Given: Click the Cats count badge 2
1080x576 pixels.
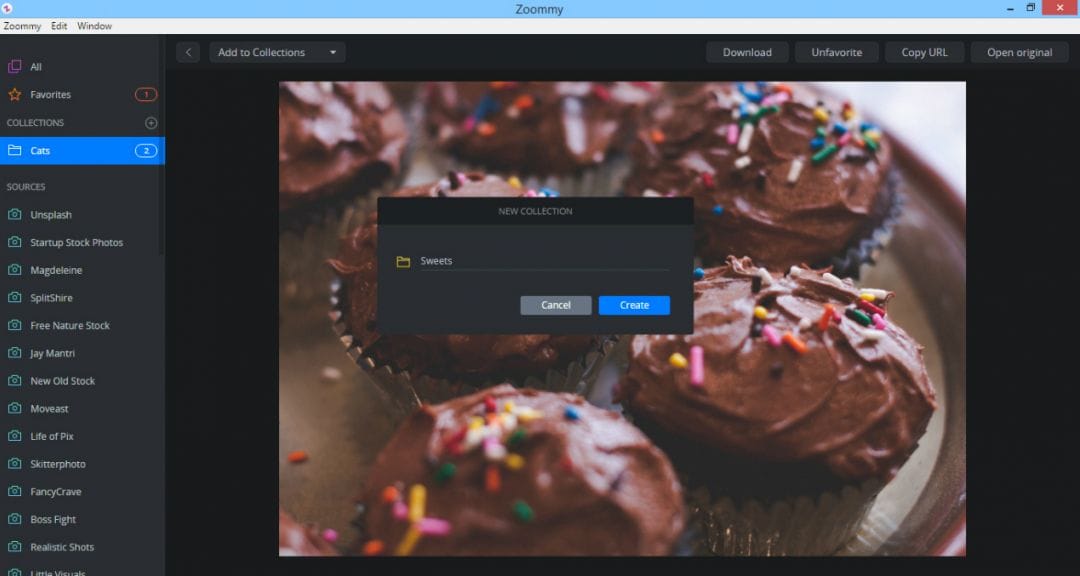Looking at the screenshot, I should point(146,150).
